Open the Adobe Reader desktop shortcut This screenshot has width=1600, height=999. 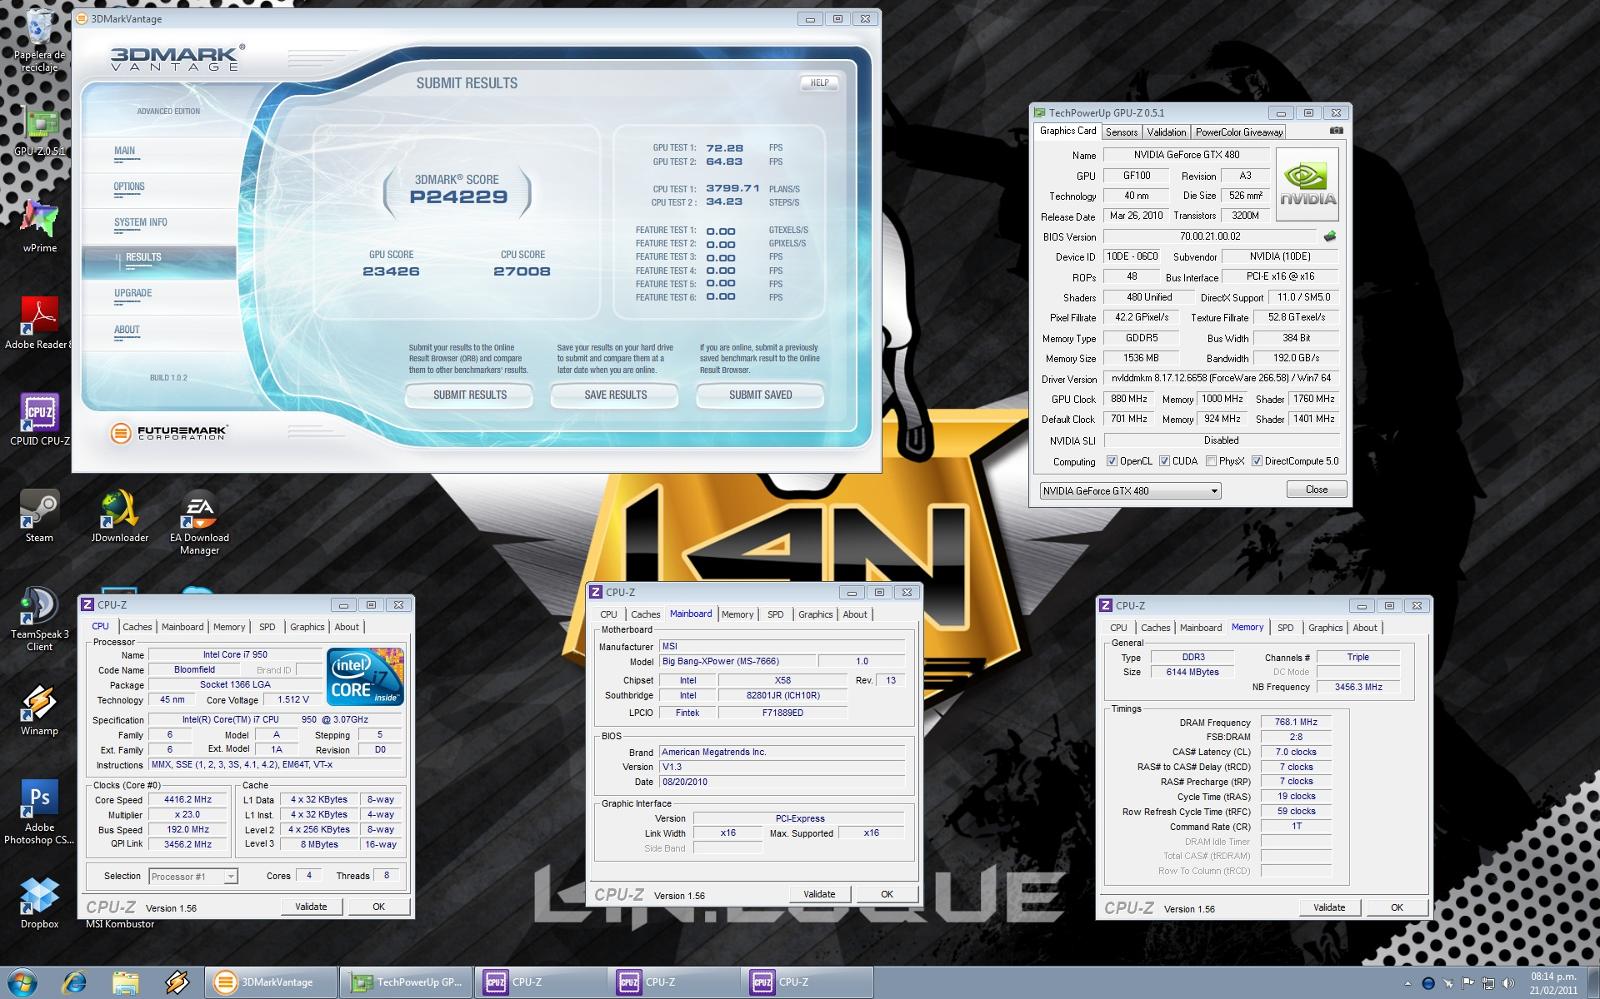40,322
